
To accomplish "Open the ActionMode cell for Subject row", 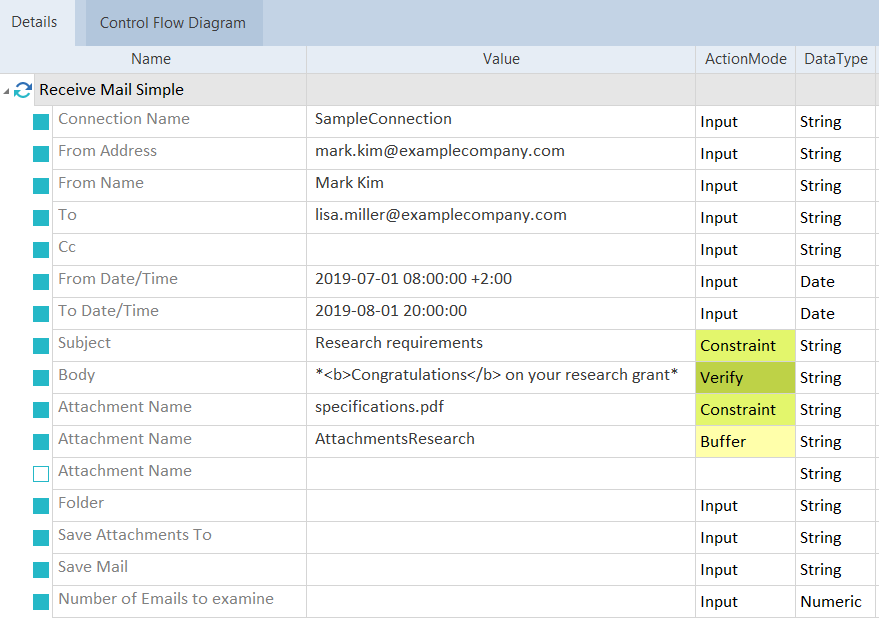I will (745, 346).
